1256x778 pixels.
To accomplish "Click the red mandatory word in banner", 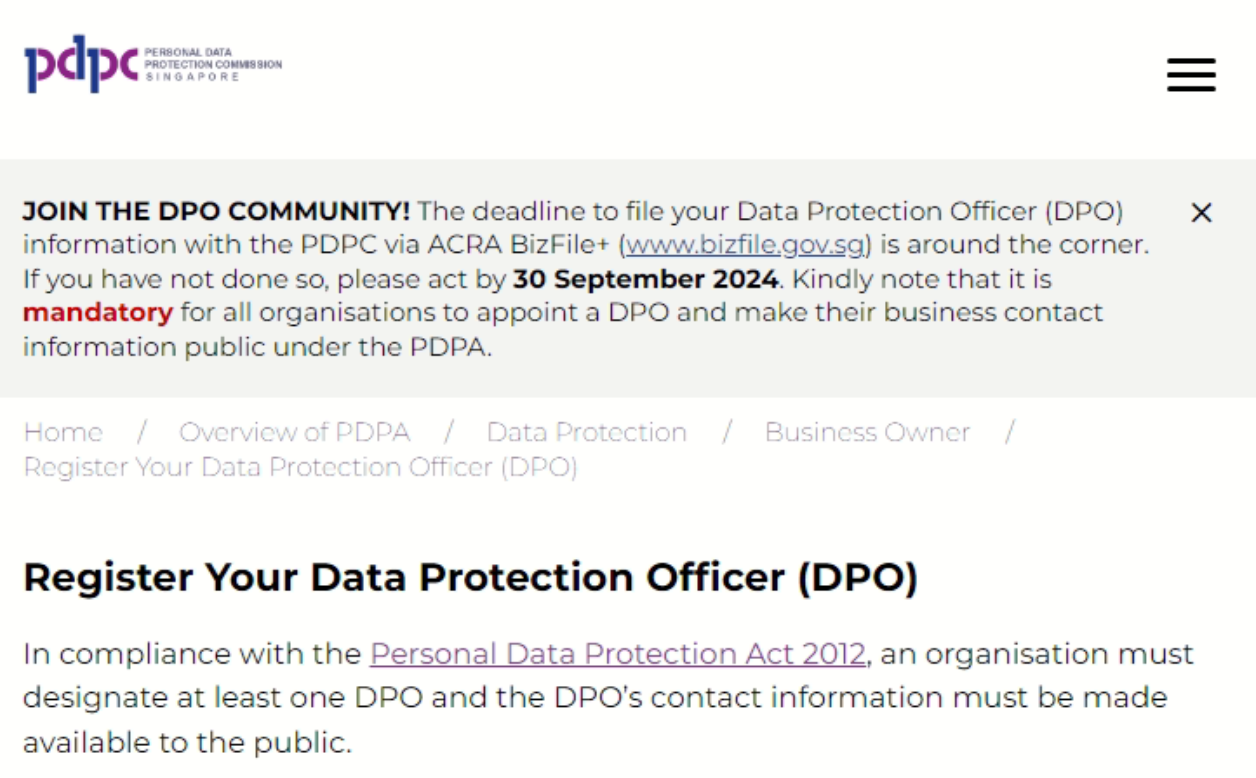I will [97, 313].
